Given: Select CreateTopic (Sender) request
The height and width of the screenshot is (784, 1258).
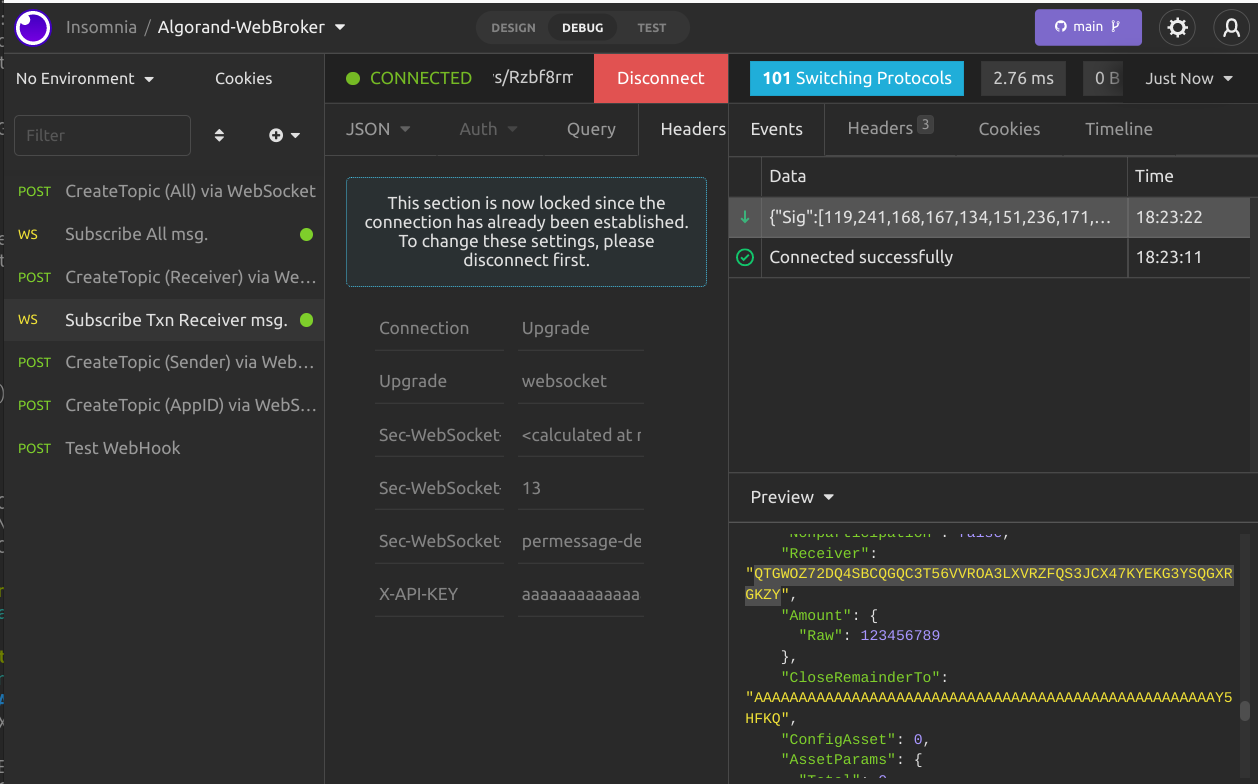Looking at the screenshot, I should point(164,362).
